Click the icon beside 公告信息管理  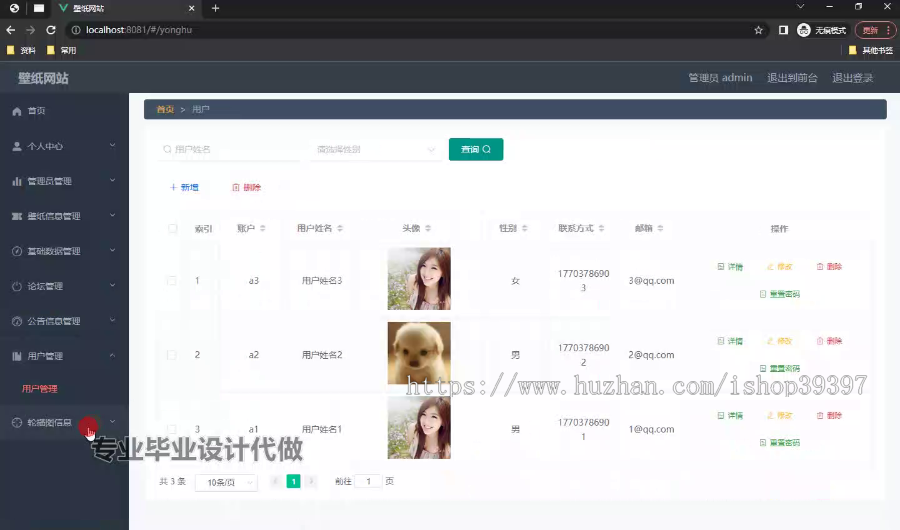pyautogui.click(x=17, y=322)
